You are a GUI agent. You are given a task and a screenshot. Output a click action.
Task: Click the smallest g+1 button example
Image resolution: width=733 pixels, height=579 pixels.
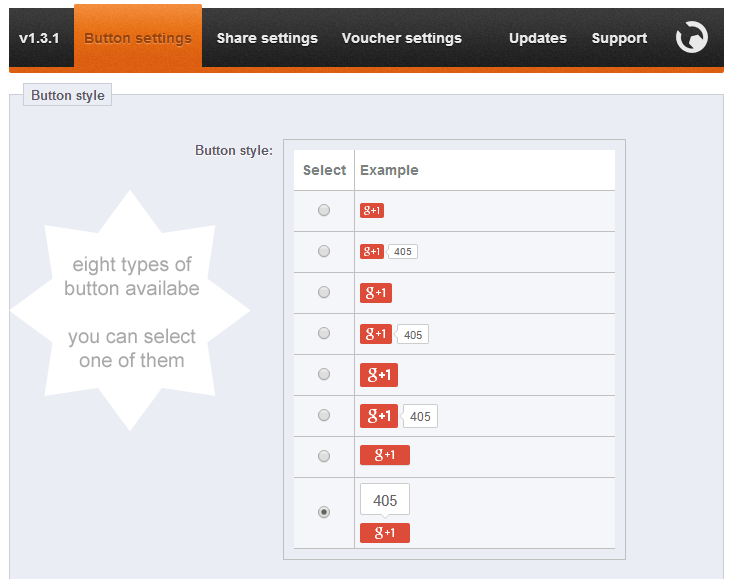click(372, 210)
